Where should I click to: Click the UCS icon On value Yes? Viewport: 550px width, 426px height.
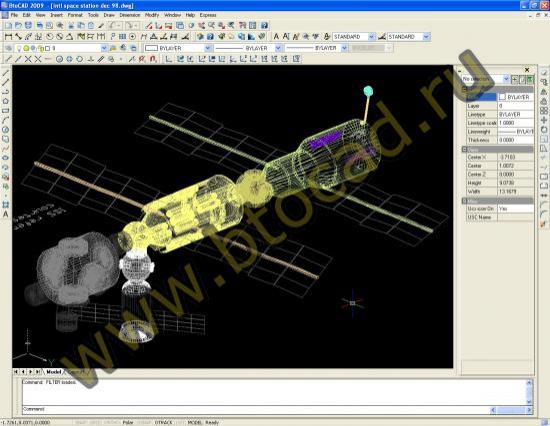[x=516, y=208]
